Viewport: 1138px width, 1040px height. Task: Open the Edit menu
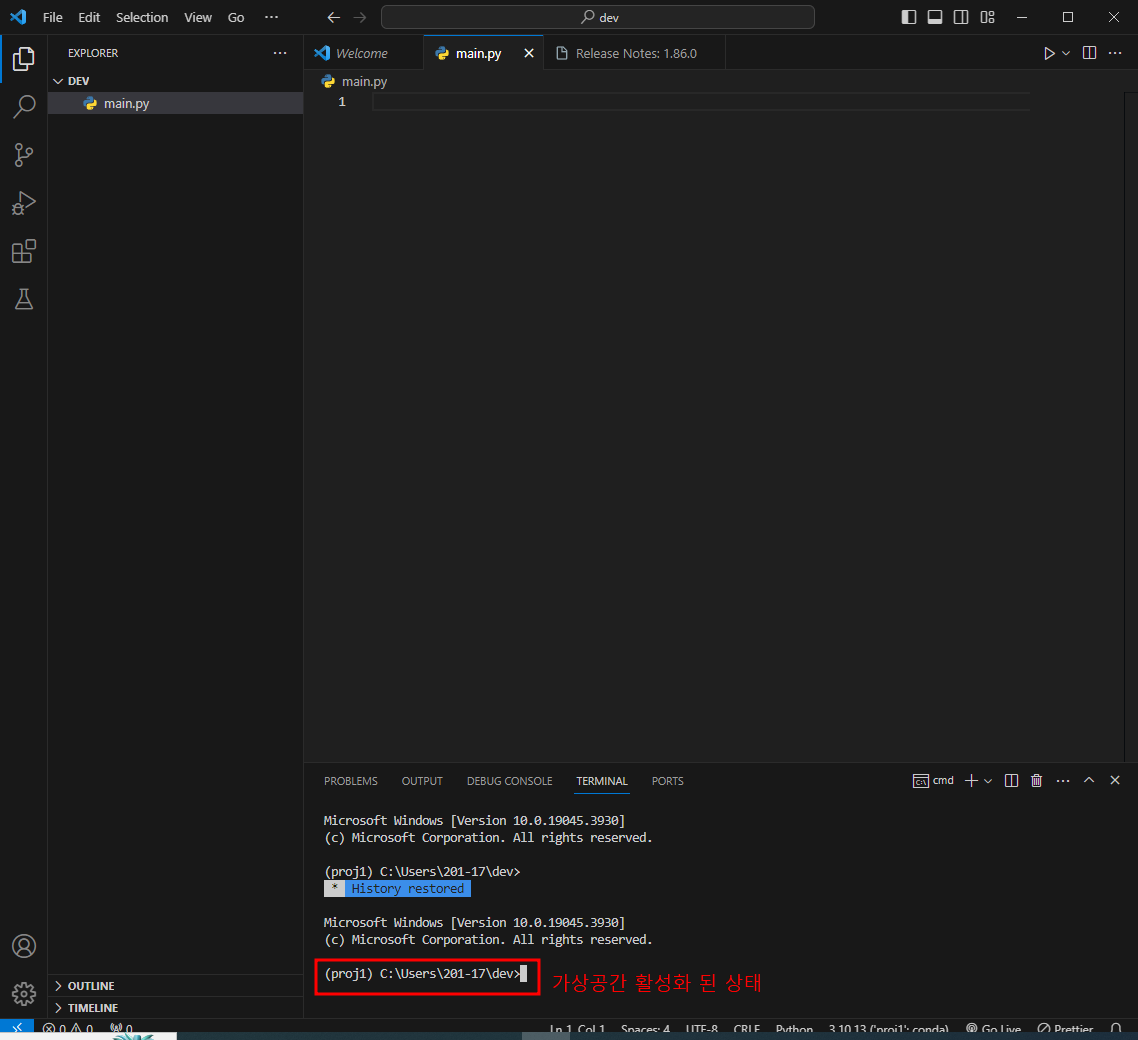click(89, 17)
